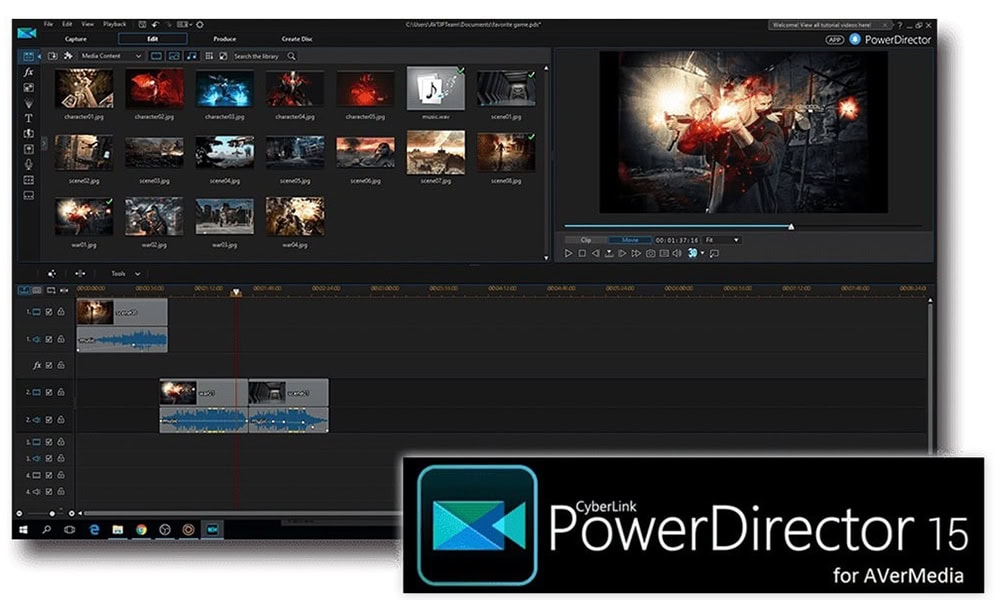
Task: Lock audio track 2
Action: pos(61,420)
